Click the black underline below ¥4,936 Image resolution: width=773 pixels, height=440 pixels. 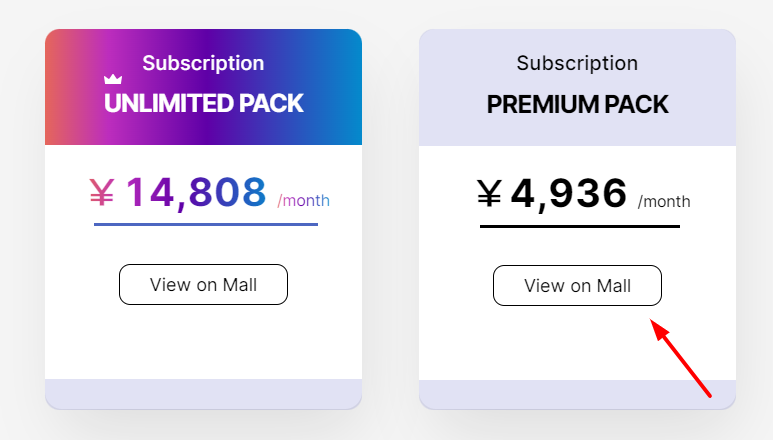(x=579, y=226)
